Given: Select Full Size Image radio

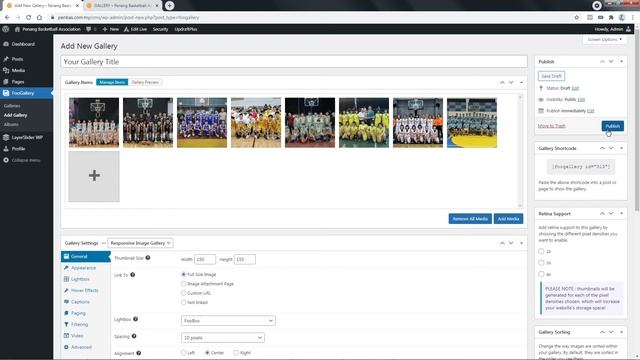Looking at the screenshot, I should (183, 274).
